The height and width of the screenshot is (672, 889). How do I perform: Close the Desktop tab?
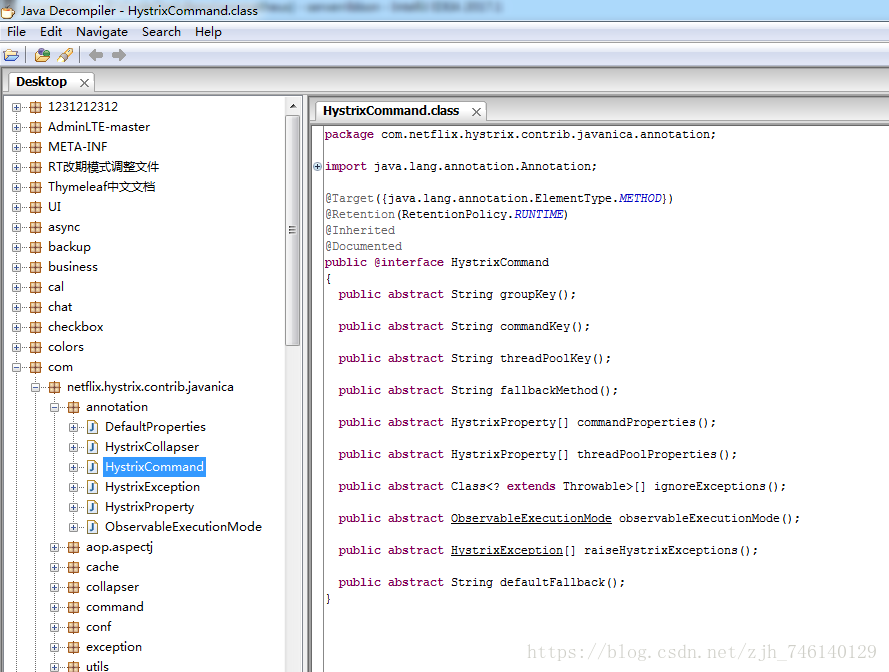pos(85,83)
